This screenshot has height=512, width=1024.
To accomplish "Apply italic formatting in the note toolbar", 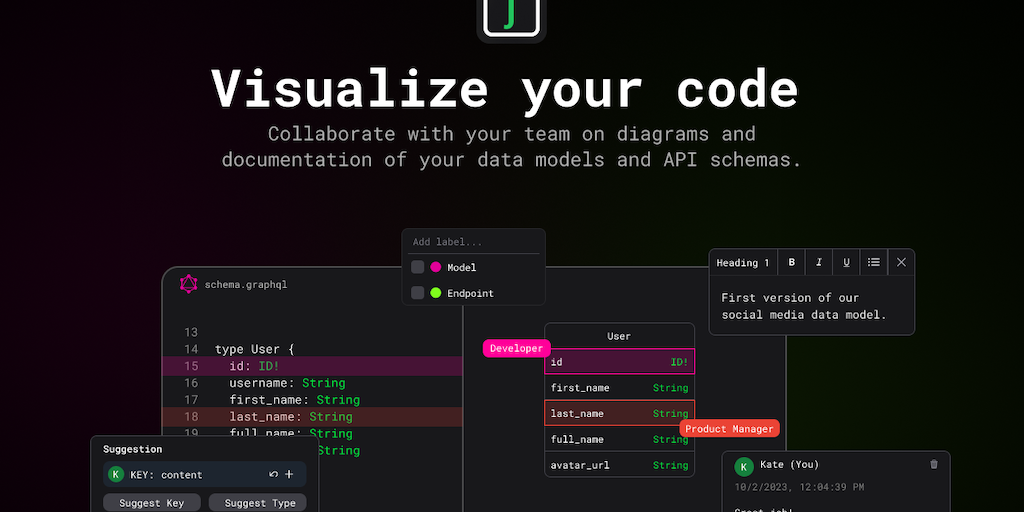I will coord(819,262).
